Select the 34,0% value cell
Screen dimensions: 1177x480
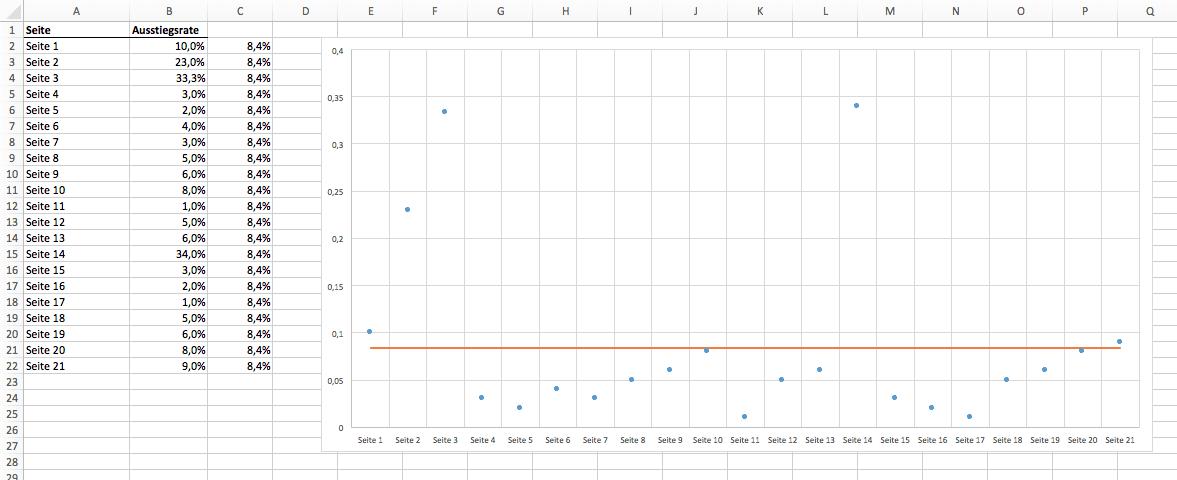tap(168, 254)
